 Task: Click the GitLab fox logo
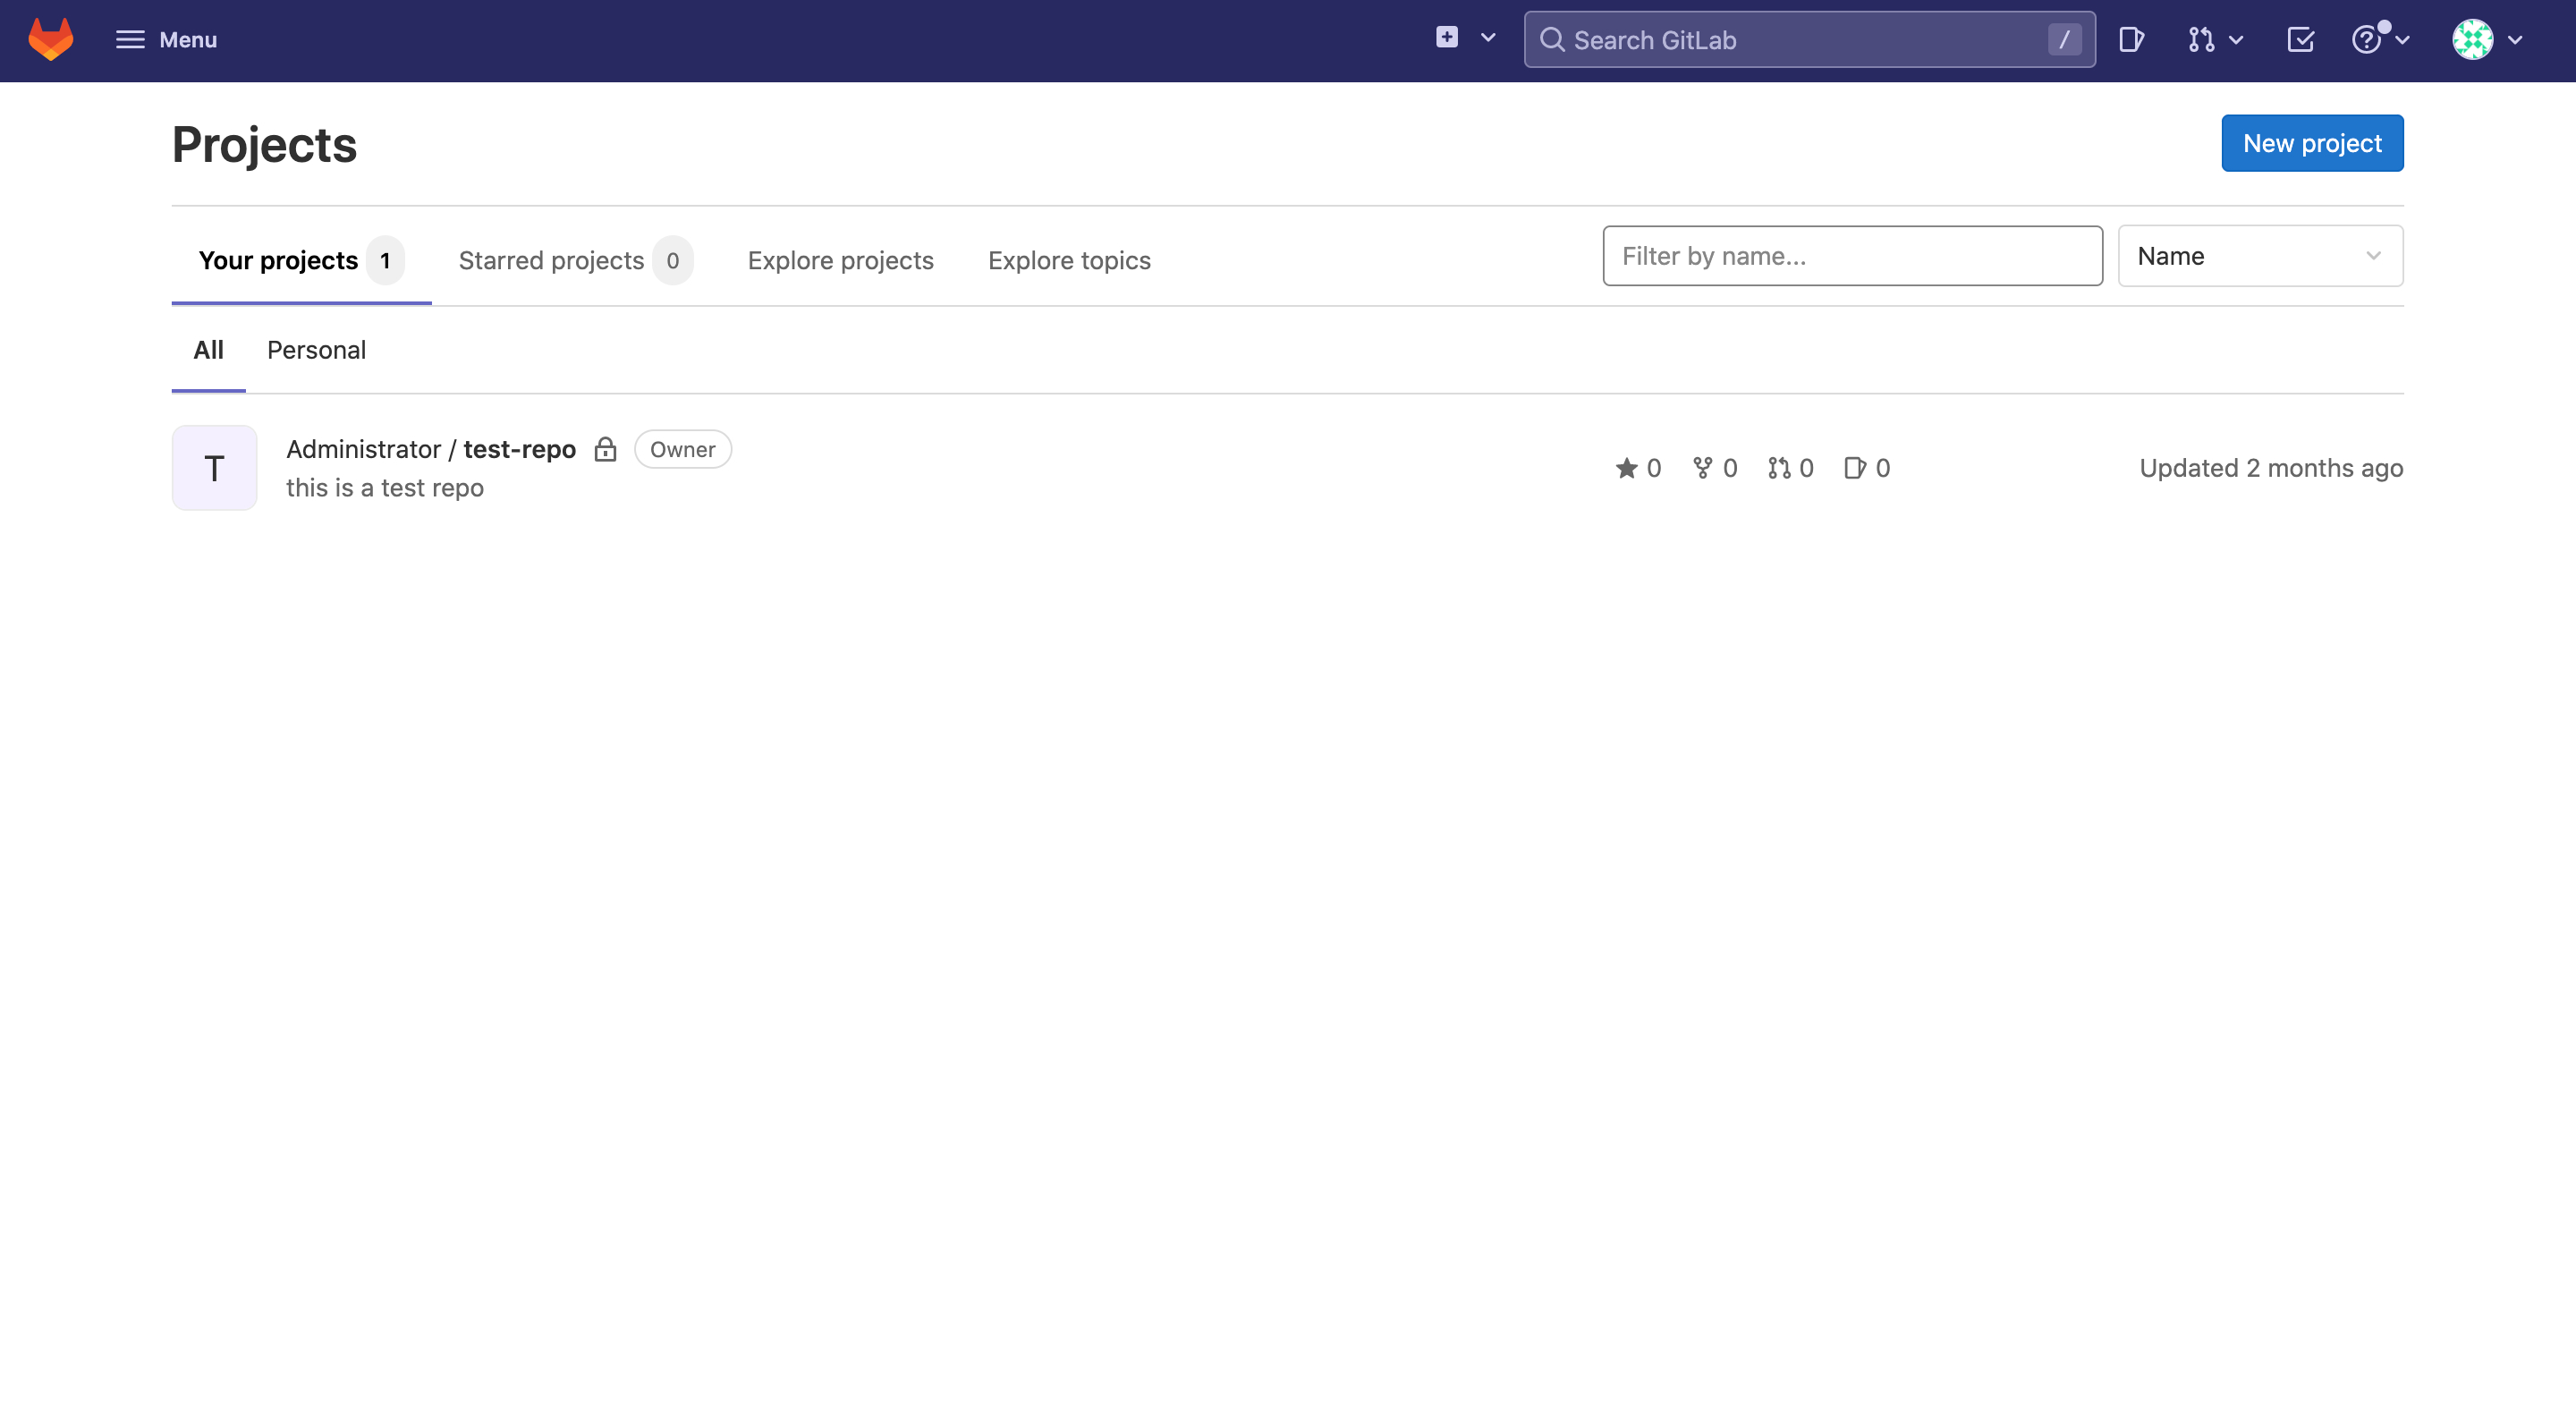pyautogui.click(x=51, y=39)
